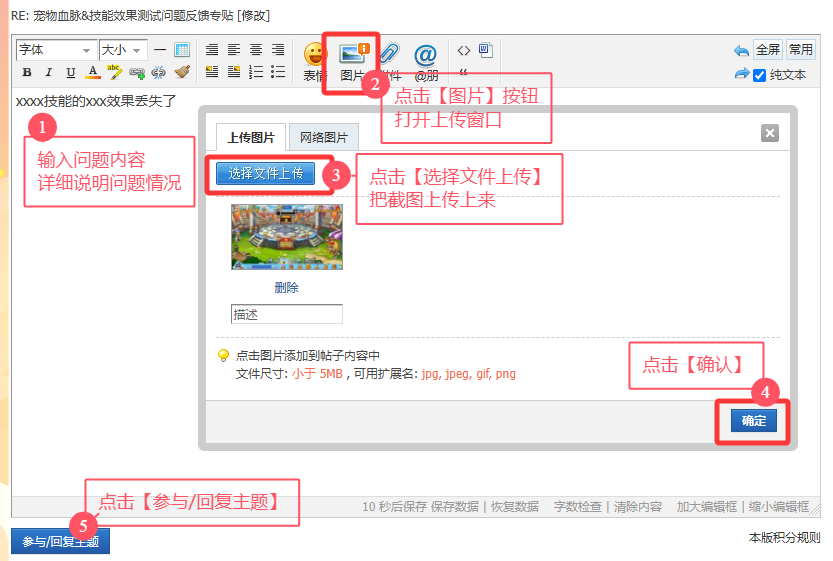Insert ordered numbered list

tap(256, 72)
